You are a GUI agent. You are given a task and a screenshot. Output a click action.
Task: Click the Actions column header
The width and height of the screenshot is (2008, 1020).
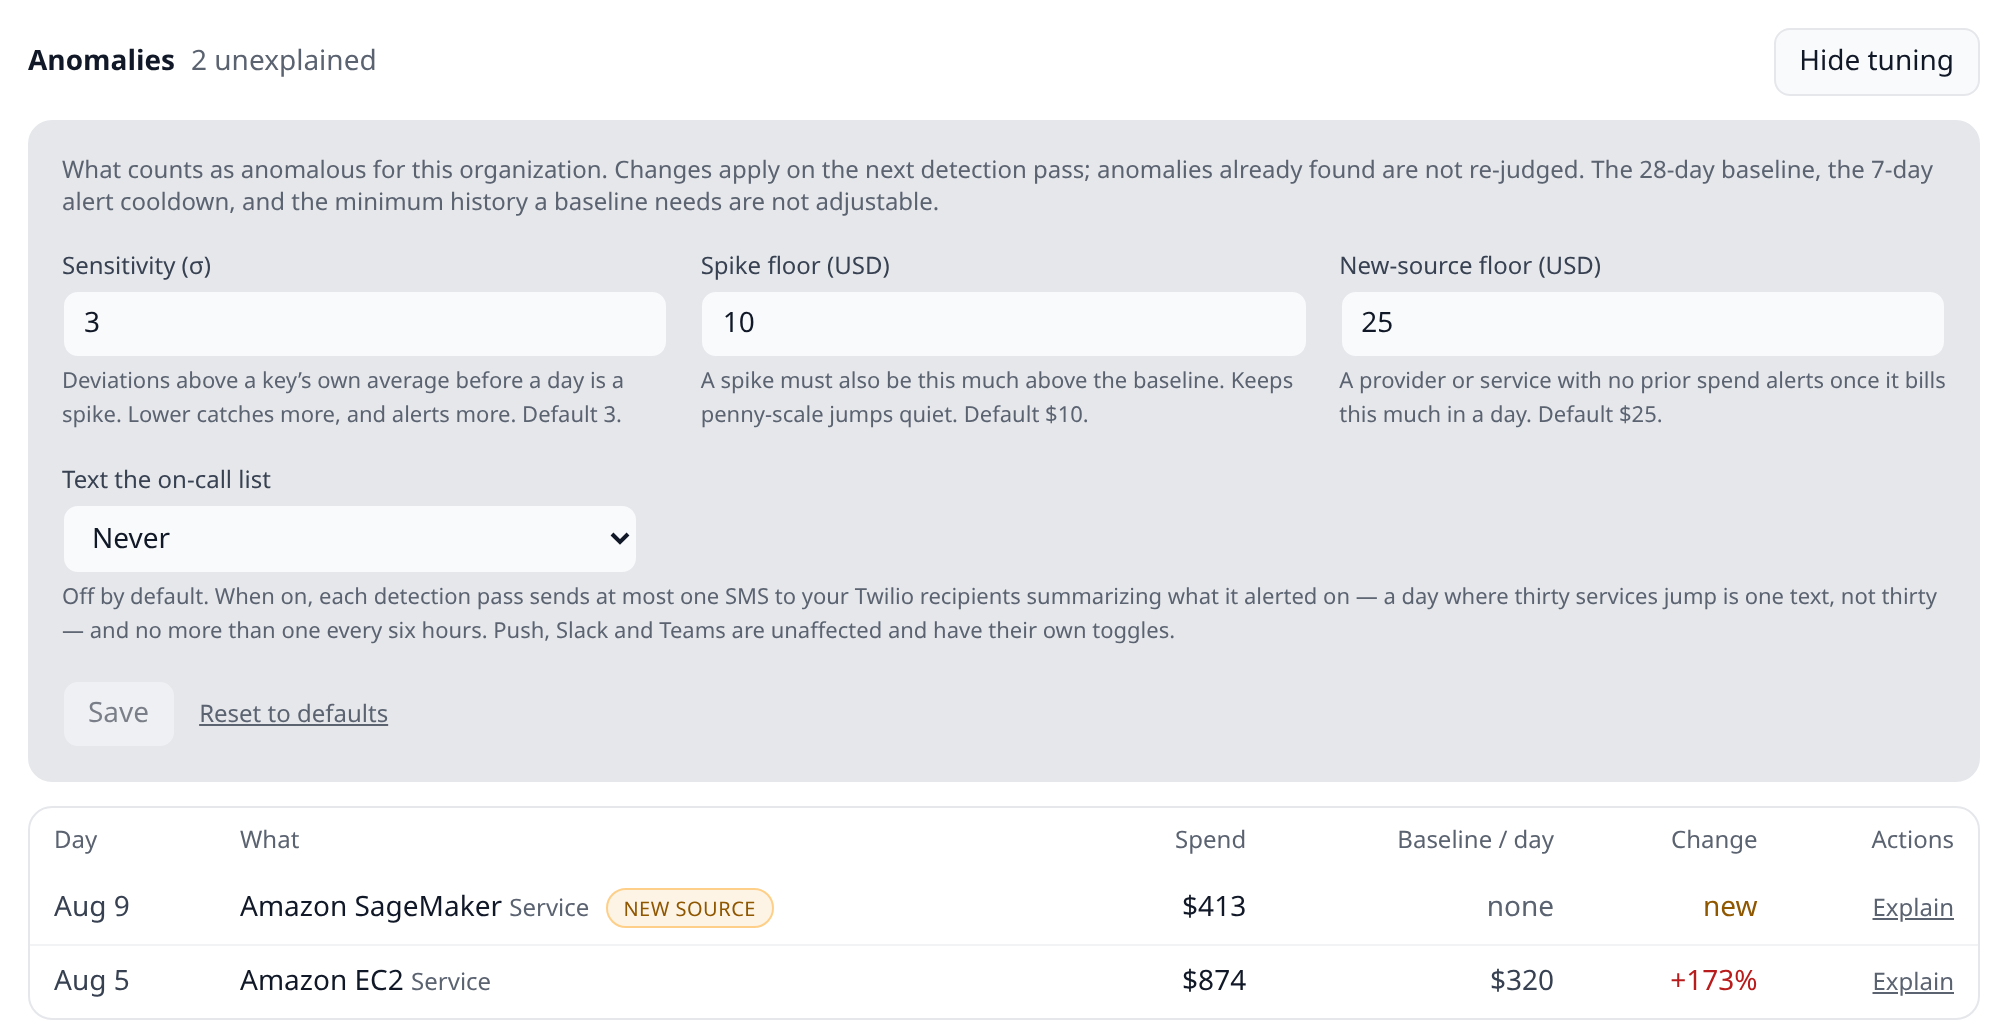(1912, 840)
